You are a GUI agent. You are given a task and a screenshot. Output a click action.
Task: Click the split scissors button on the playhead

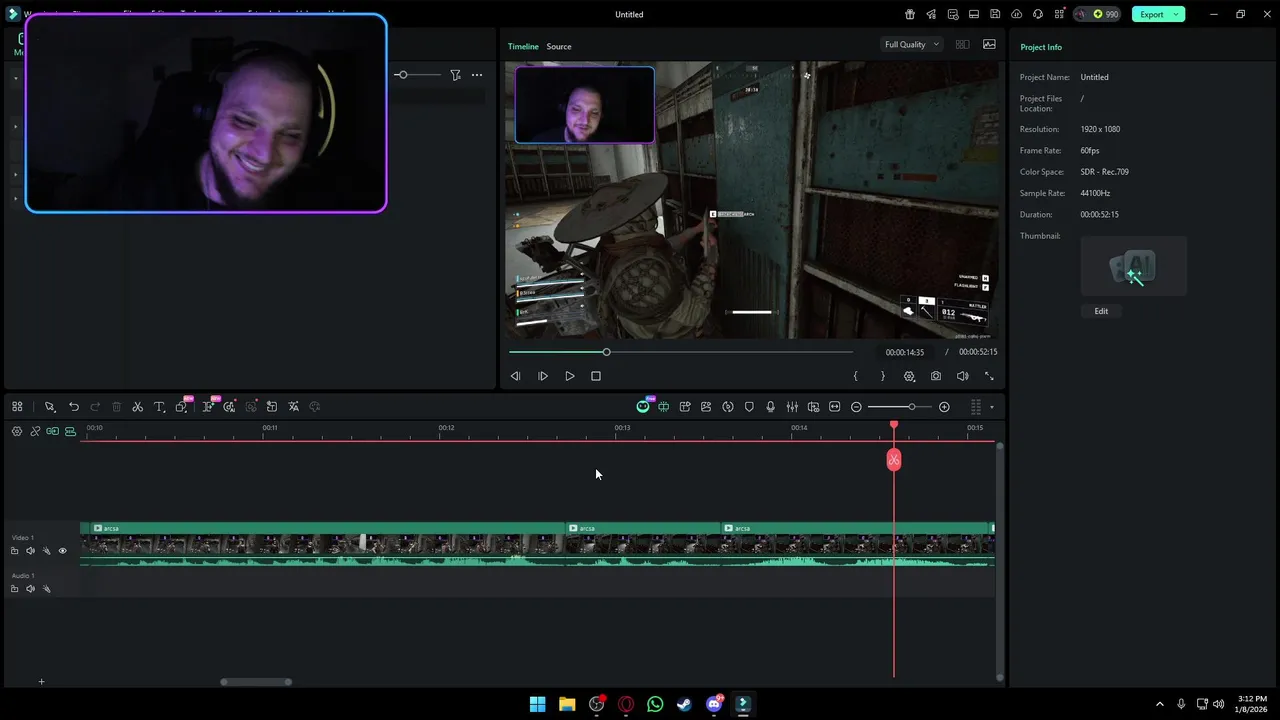pos(894,460)
